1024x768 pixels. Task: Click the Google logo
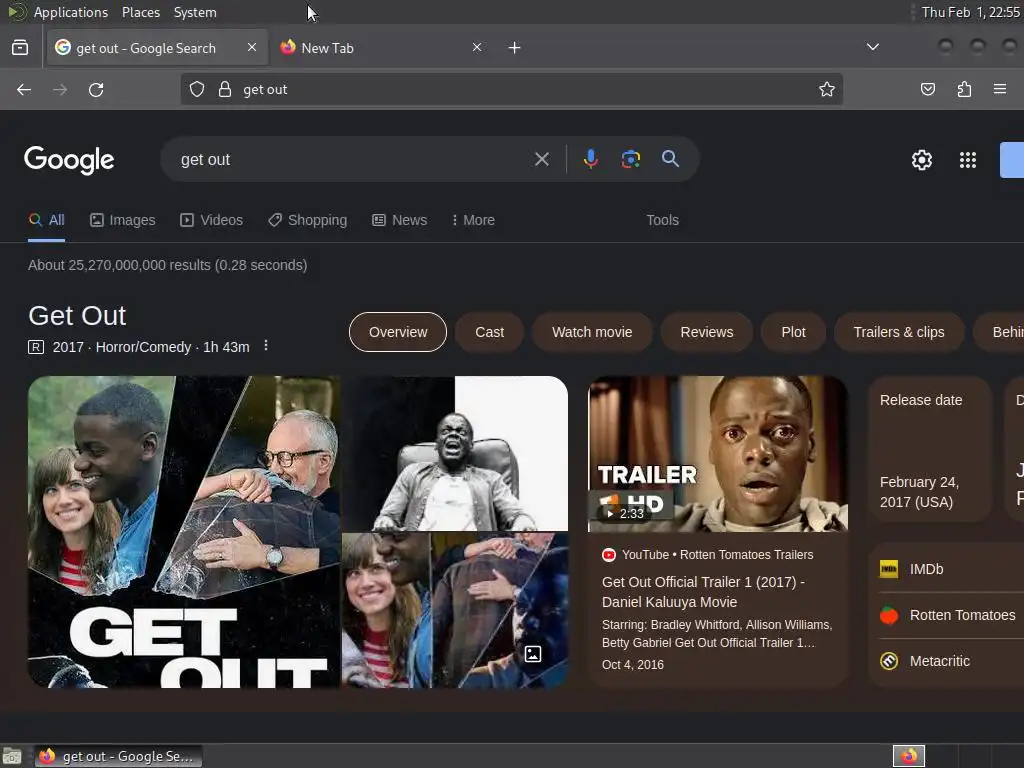69,160
